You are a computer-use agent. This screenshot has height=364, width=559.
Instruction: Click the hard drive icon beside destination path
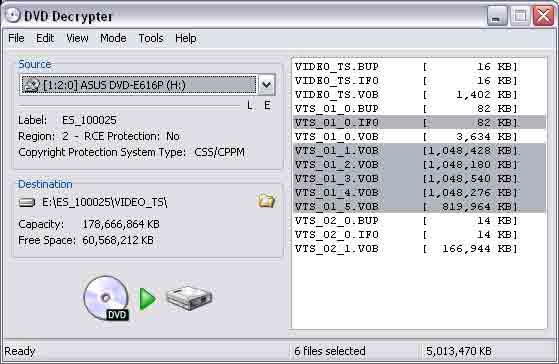coord(27,202)
